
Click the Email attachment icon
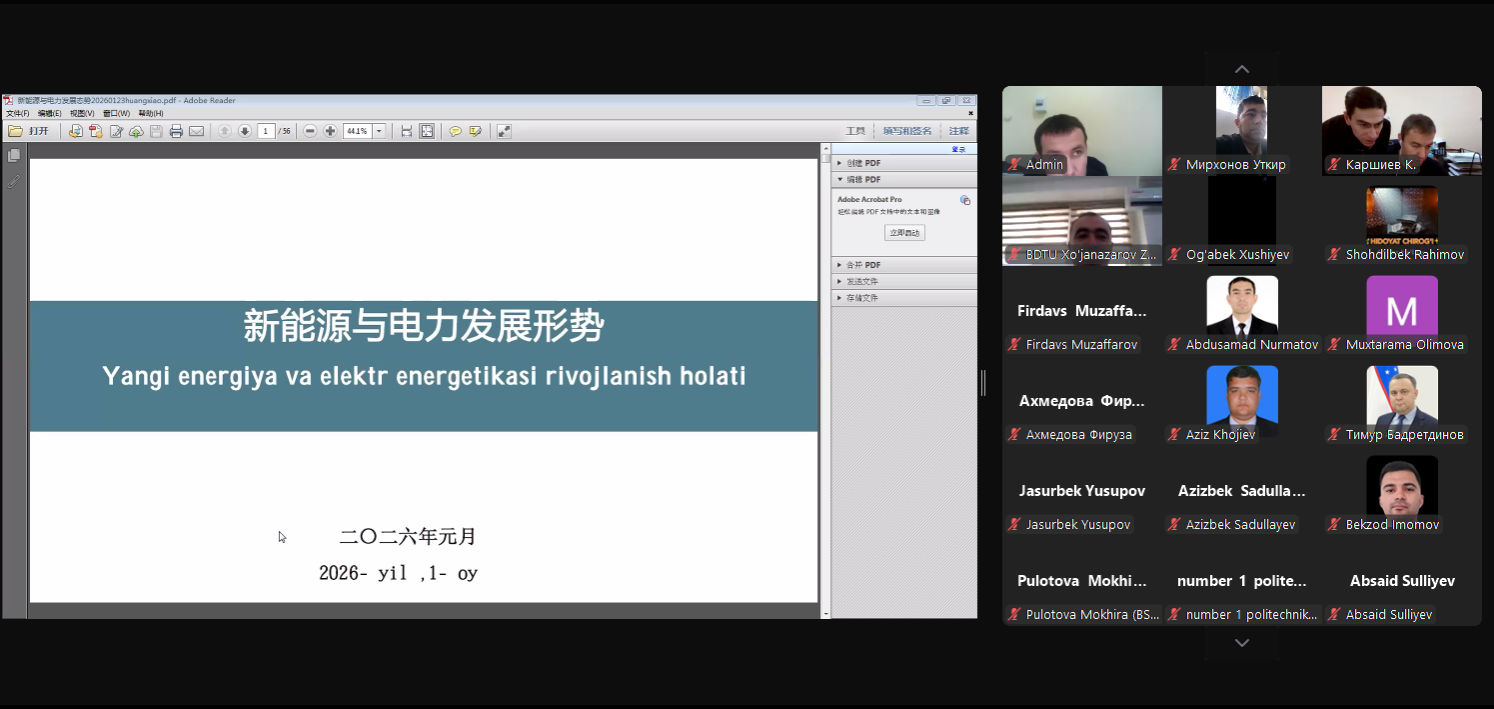pyautogui.click(x=194, y=130)
